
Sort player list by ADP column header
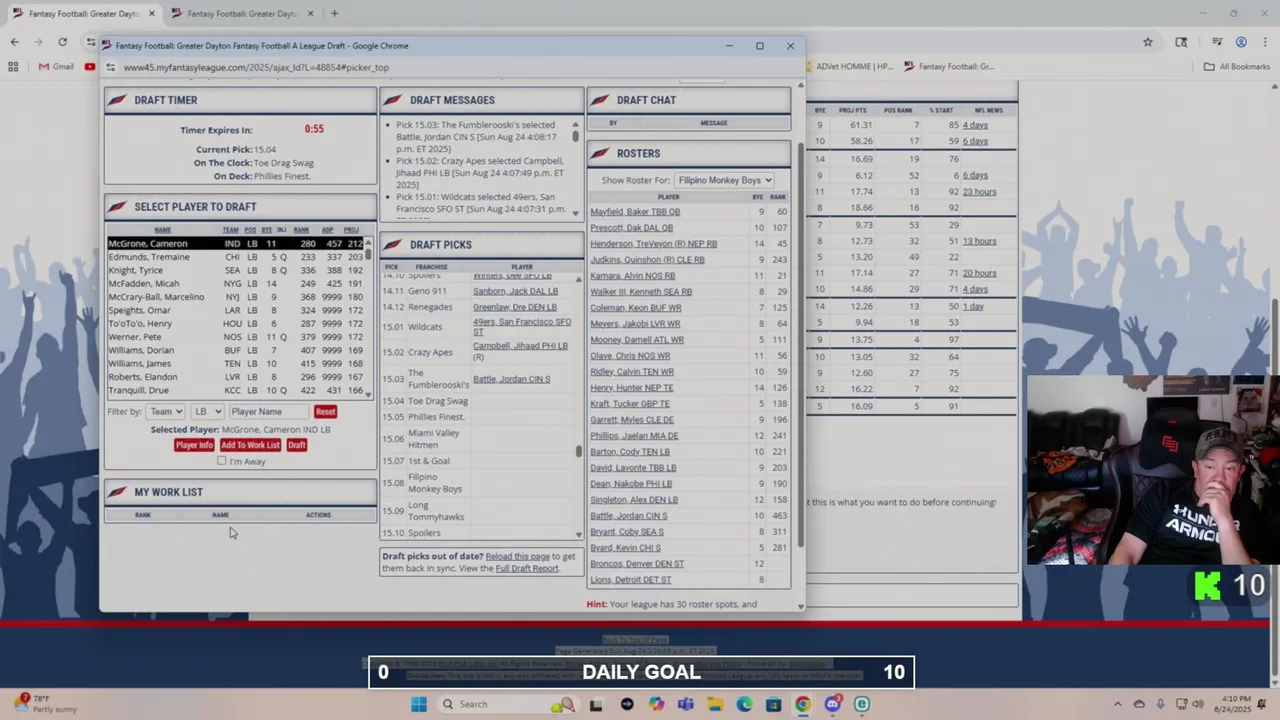(x=328, y=230)
